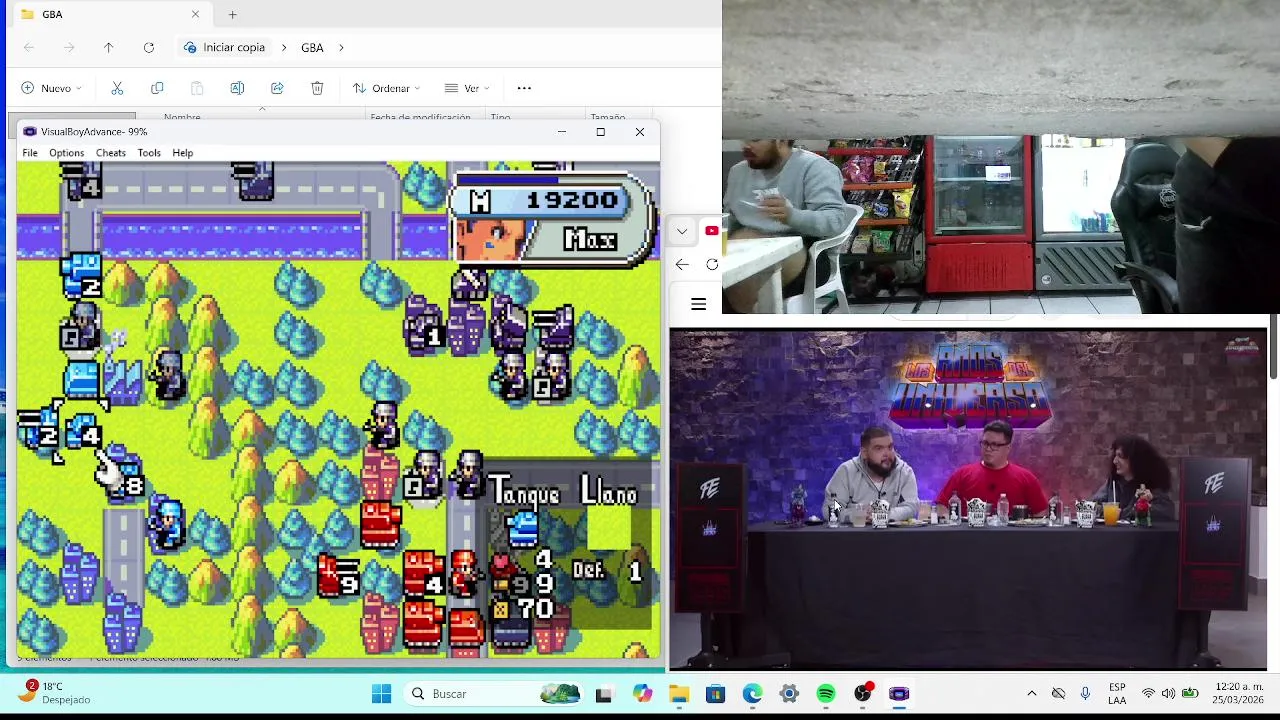This screenshot has width=1280, height=720.
Task: Select the GBA tab in File Explorer
Action: pyautogui.click(x=108, y=14)
